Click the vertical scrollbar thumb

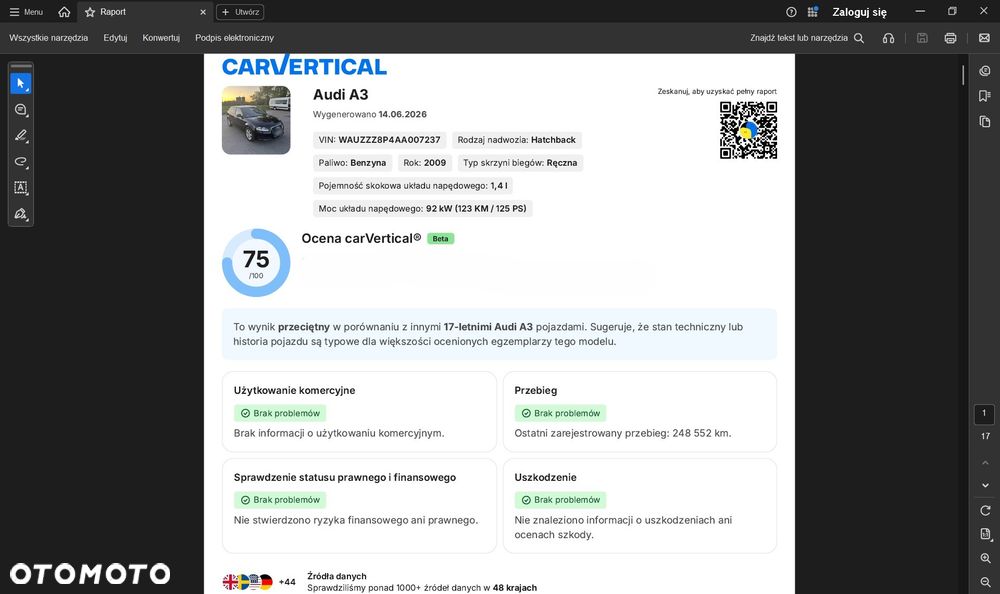(963, 74)
